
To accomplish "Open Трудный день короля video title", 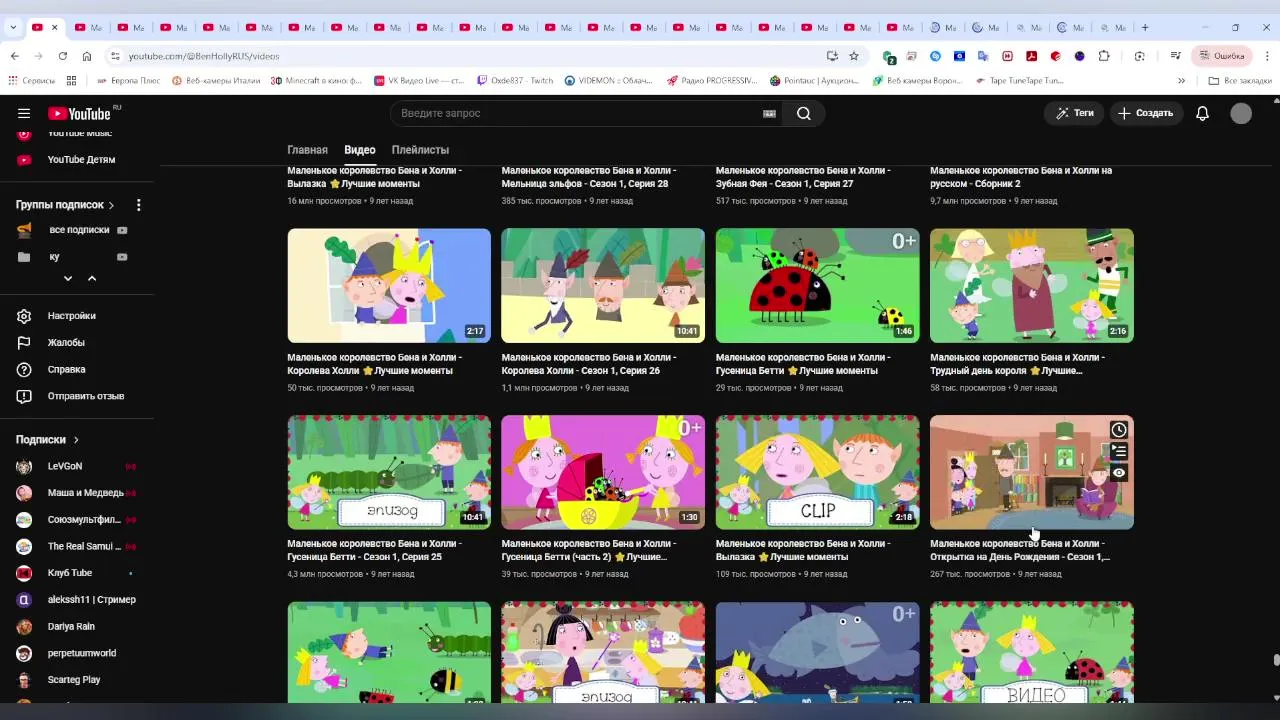I will click(1018, 364).
